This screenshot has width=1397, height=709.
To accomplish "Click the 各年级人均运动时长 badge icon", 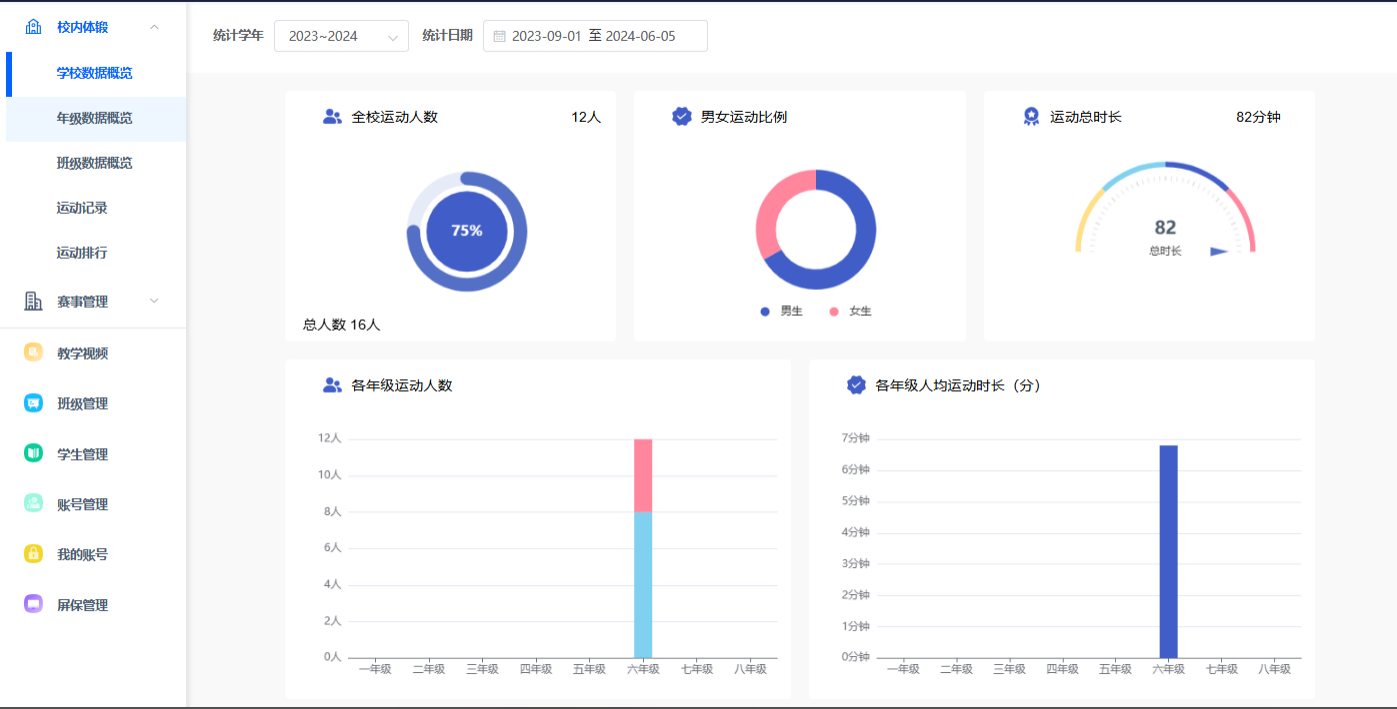I will point(856,385).
